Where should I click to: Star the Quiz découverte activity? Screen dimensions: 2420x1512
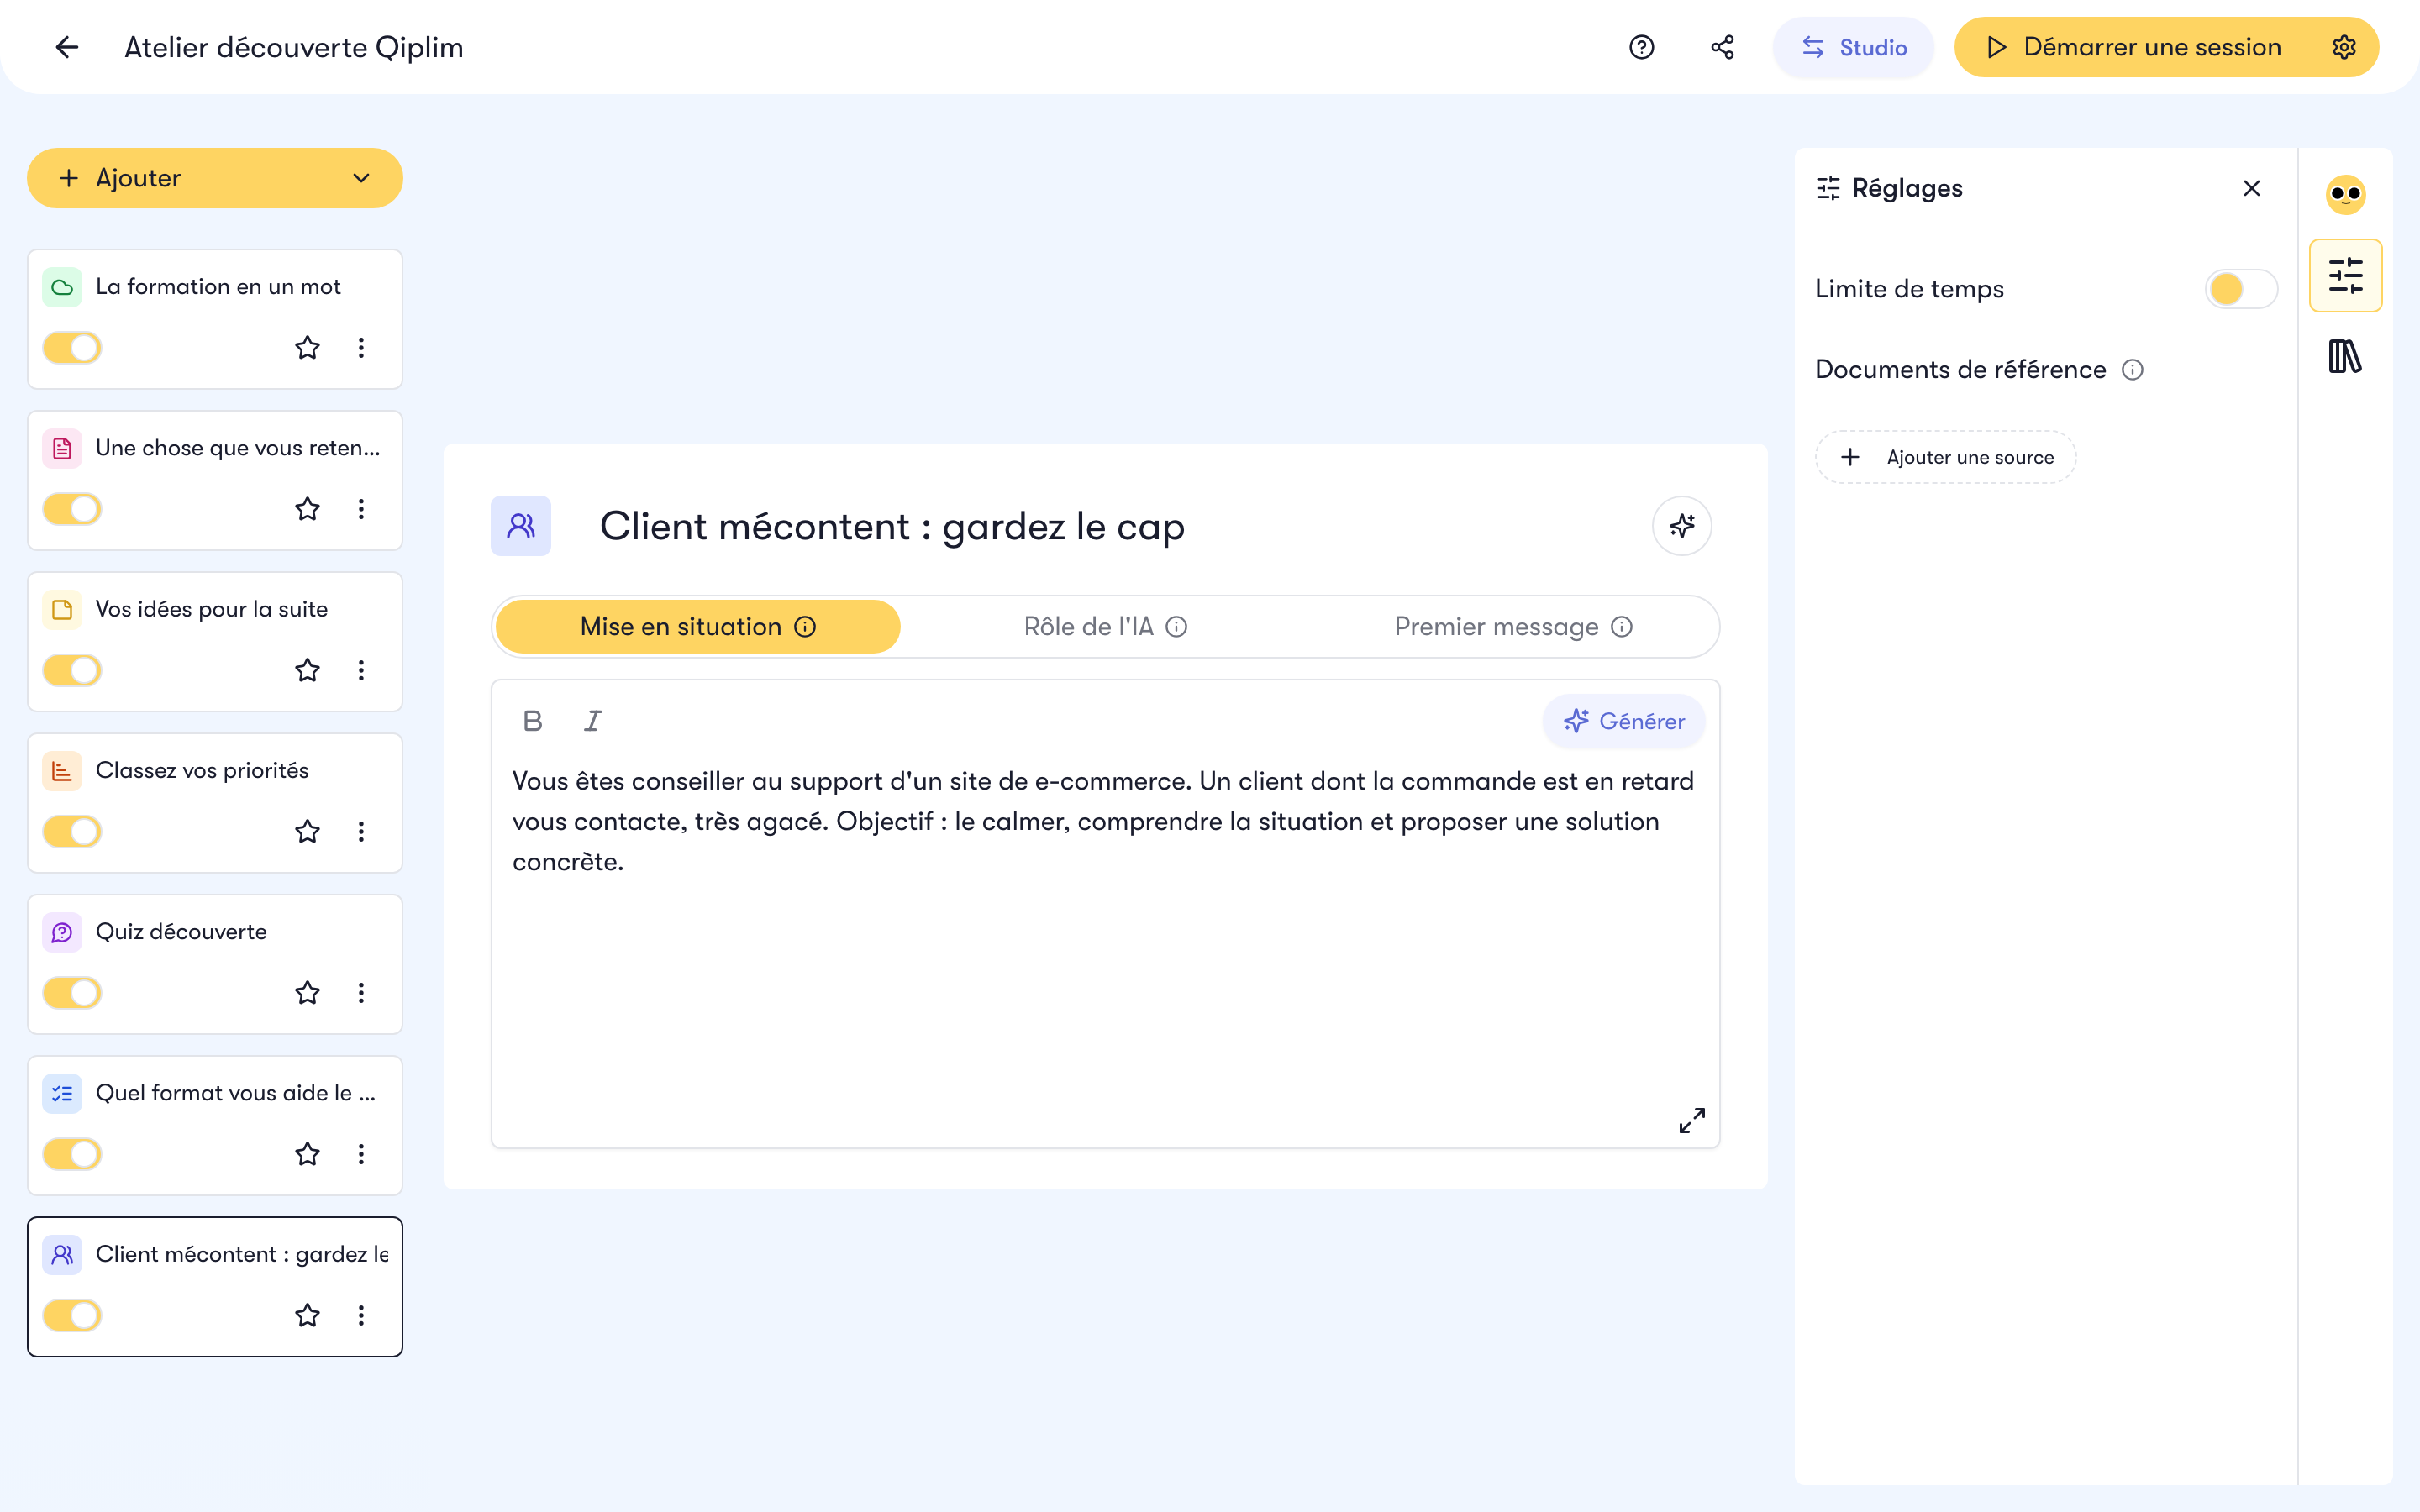point(307,993)
